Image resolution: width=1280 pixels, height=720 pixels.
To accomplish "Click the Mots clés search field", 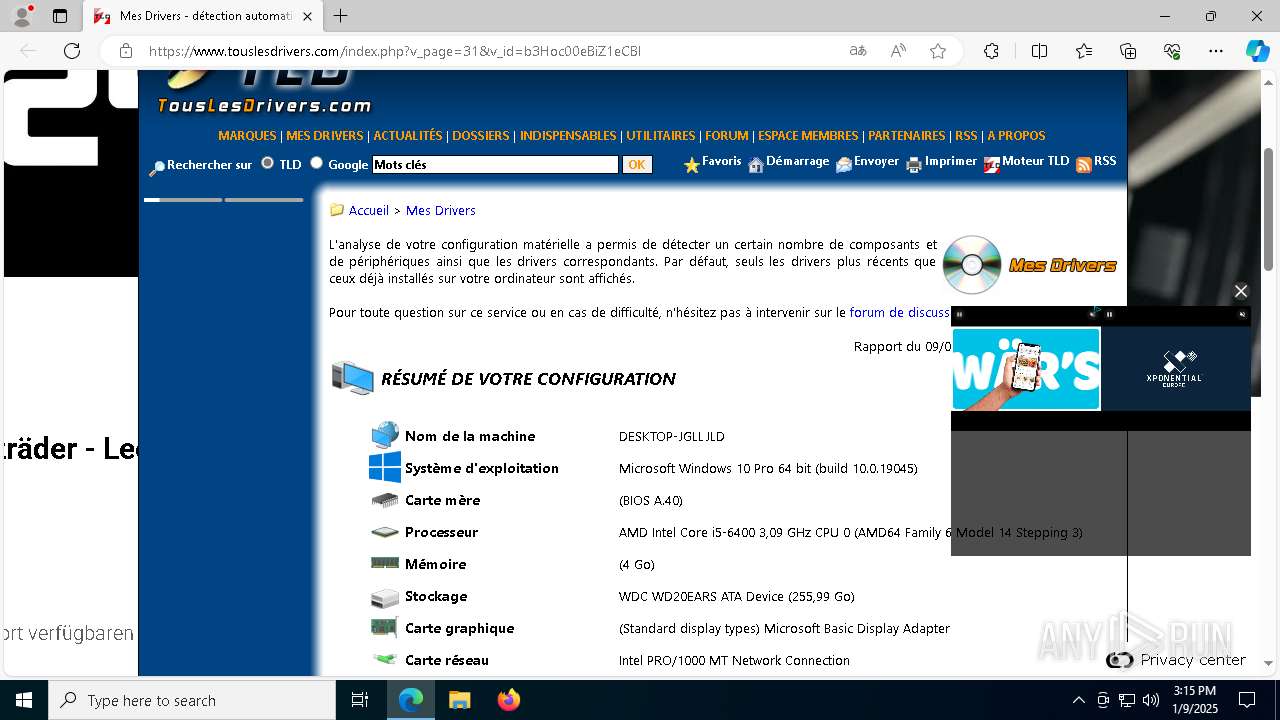I will tap(495, 165).
